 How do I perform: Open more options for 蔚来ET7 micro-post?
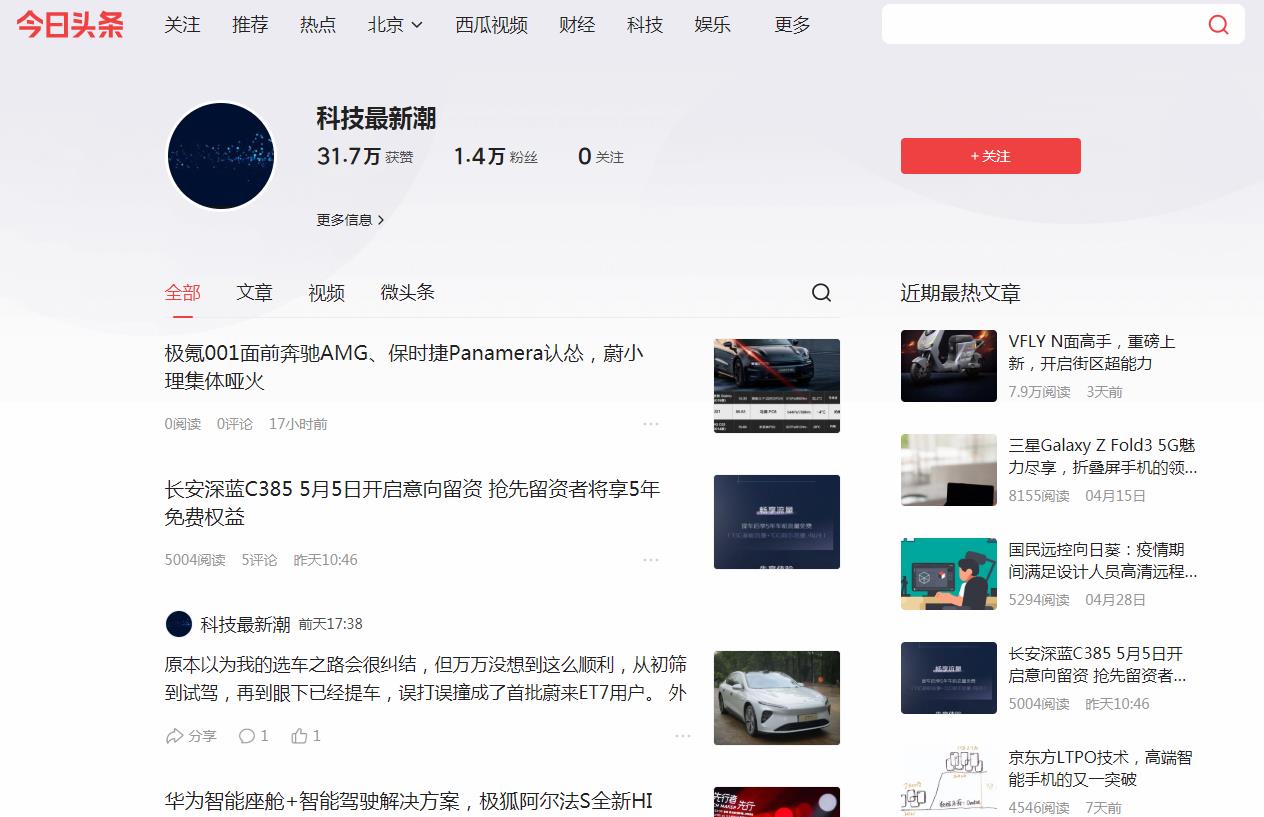tap(683, 736)
